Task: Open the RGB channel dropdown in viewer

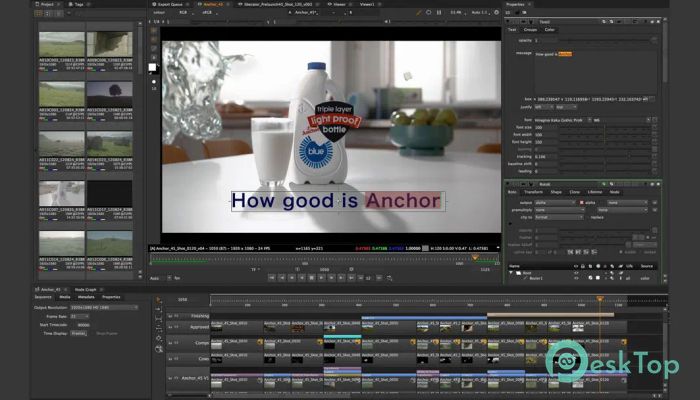Action: 186,12
